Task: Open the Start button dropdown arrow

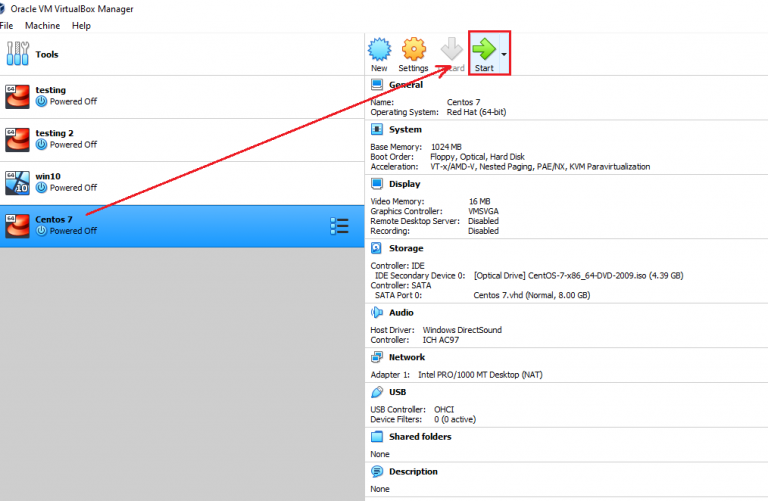Action: [504, 54]
